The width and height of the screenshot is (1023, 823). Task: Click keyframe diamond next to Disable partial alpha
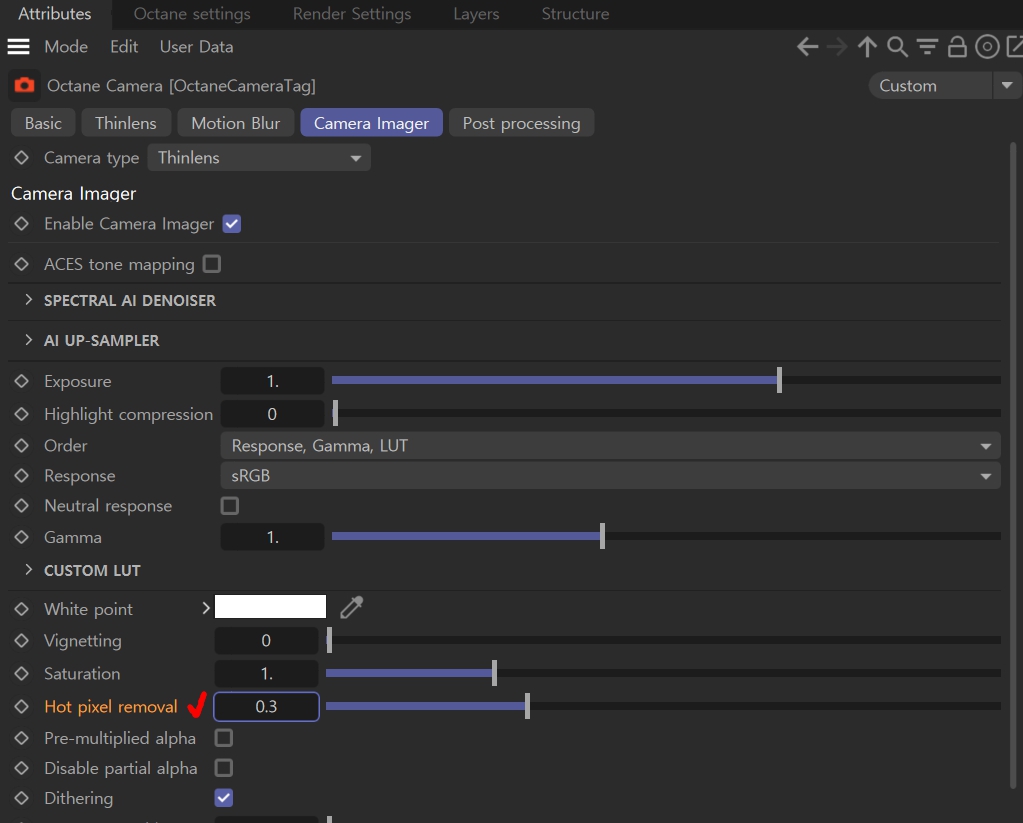point(22,768)
